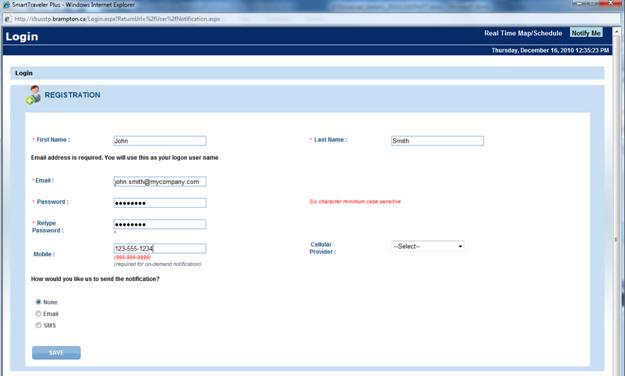Click into the Last Name field

click(x=437, y=140)
